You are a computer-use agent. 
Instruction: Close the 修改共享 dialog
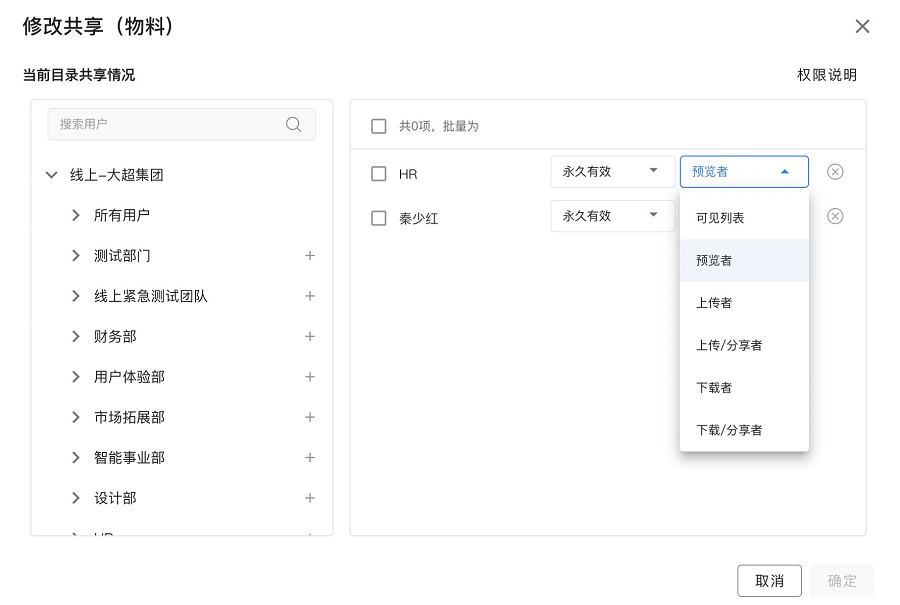coord(862,27)
